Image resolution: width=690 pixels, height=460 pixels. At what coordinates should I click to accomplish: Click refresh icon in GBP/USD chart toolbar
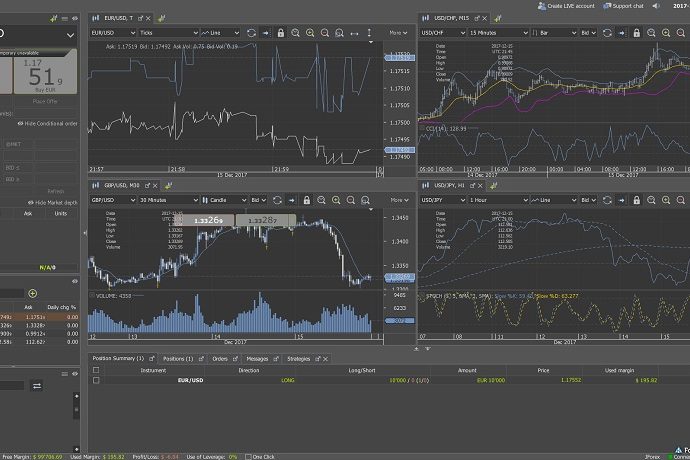point(277,200)
